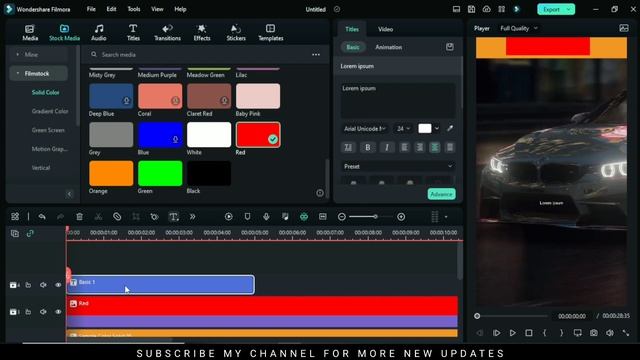The width and height of the screenshot is (640, 360).
Task: Select the Basic 1 title clip on timeline
Action: click(x=161, y=285)
